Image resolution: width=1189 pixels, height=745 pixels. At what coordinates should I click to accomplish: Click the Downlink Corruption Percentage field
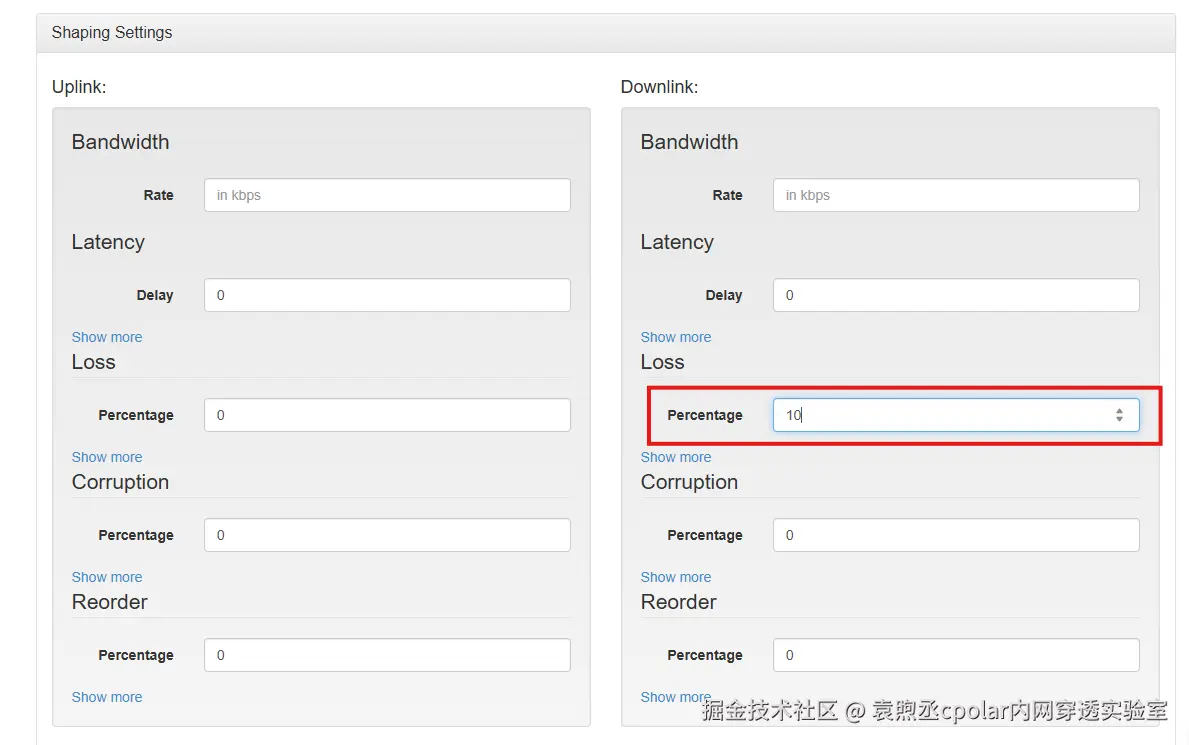(956, 535)
